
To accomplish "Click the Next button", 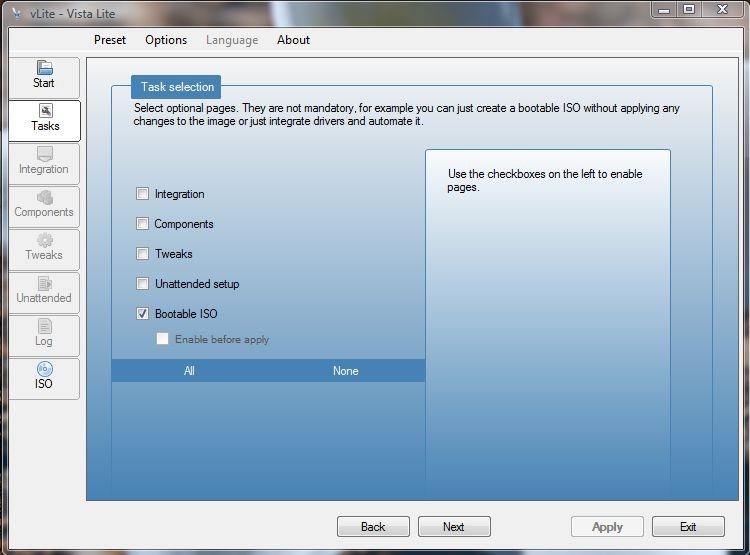I will [454, 527].
